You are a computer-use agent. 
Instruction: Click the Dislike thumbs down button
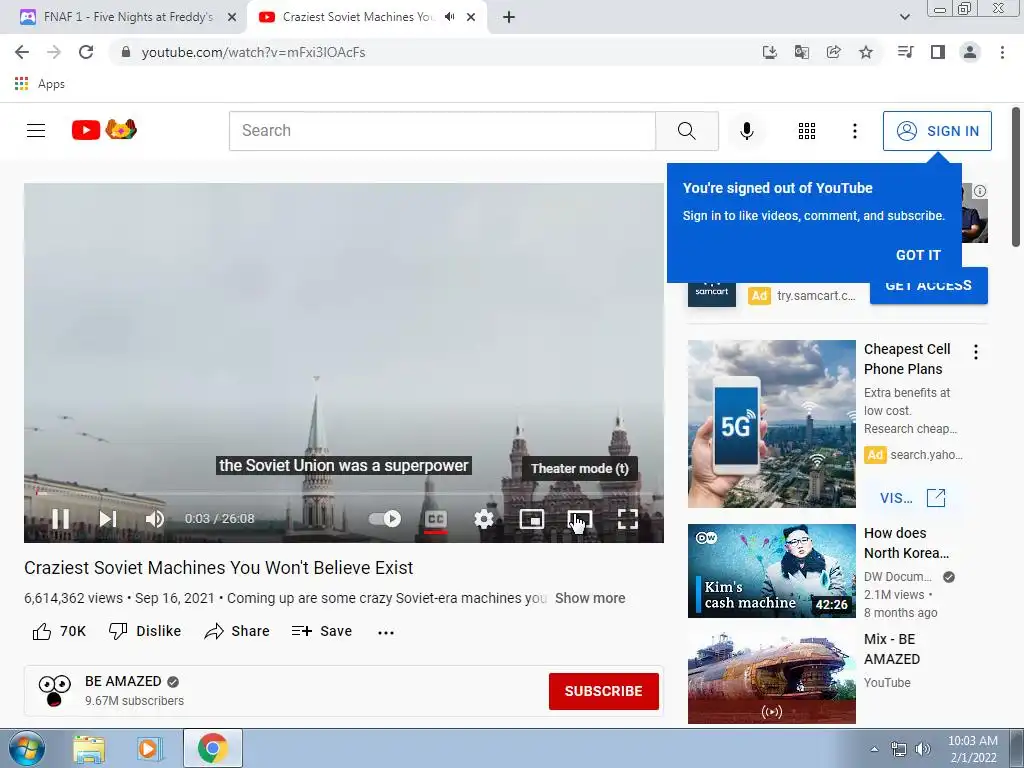pos(144,631)
